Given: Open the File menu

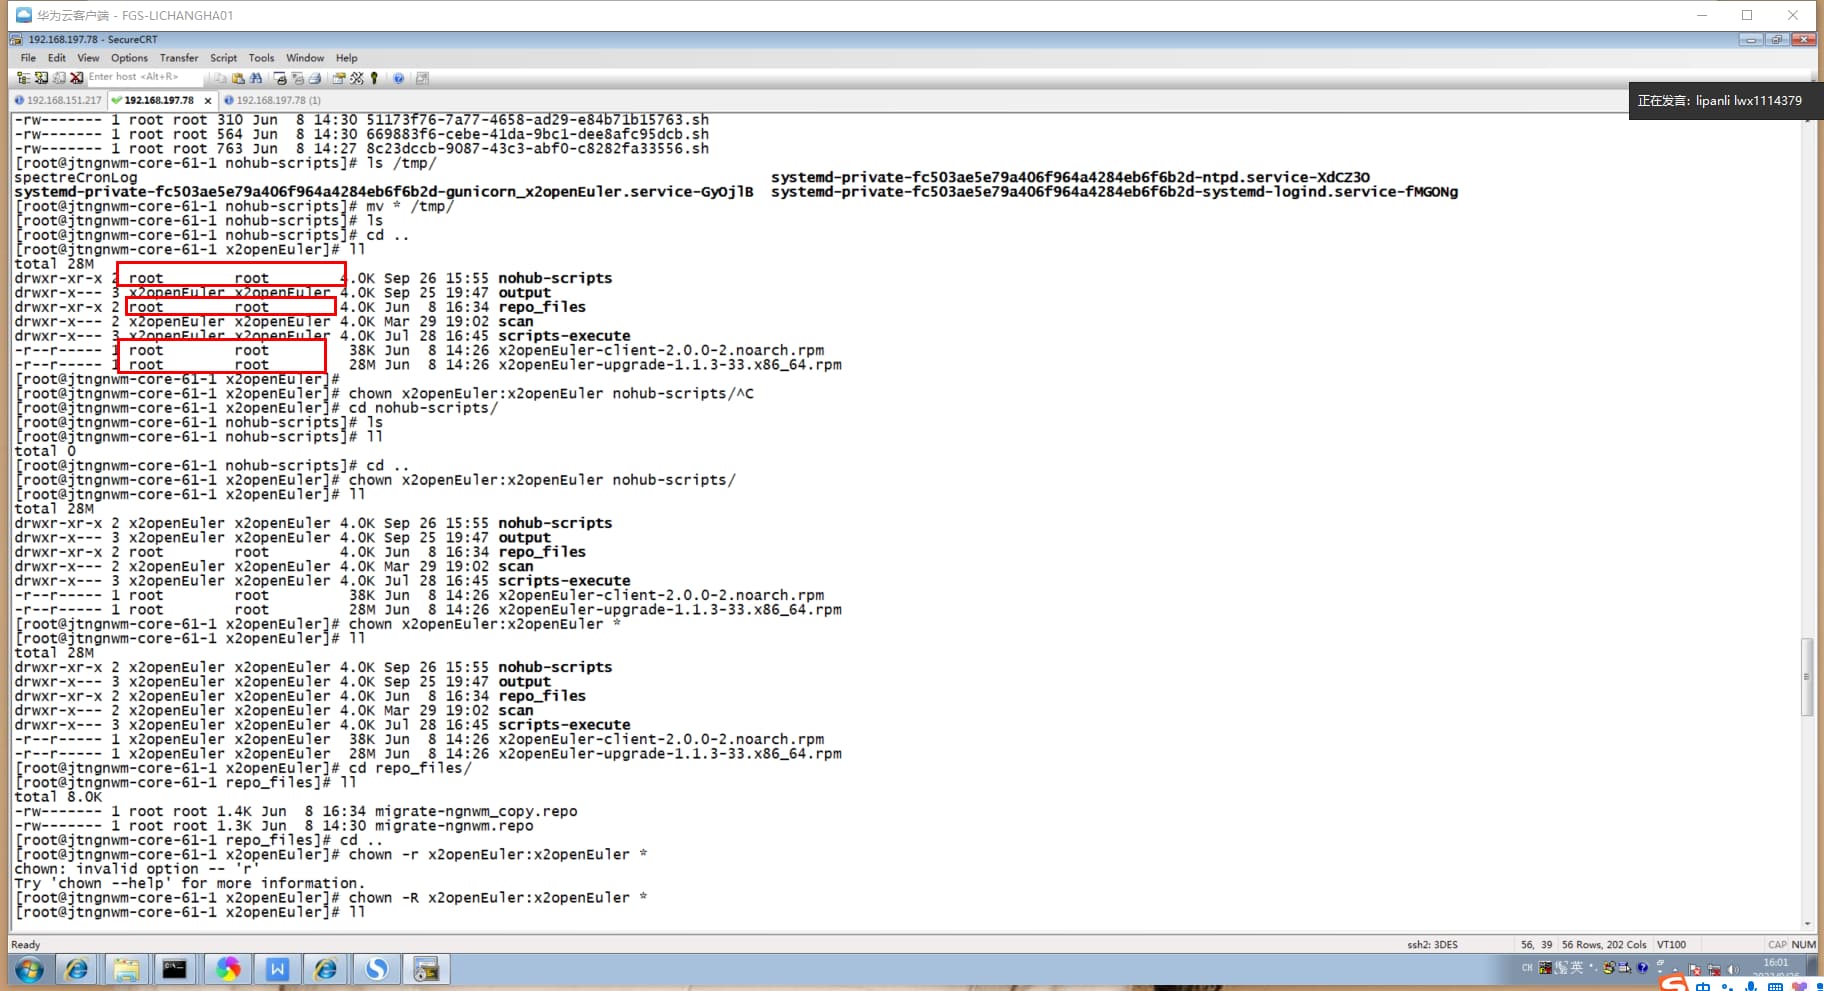Looking at the screenshot, I should 28,58.
